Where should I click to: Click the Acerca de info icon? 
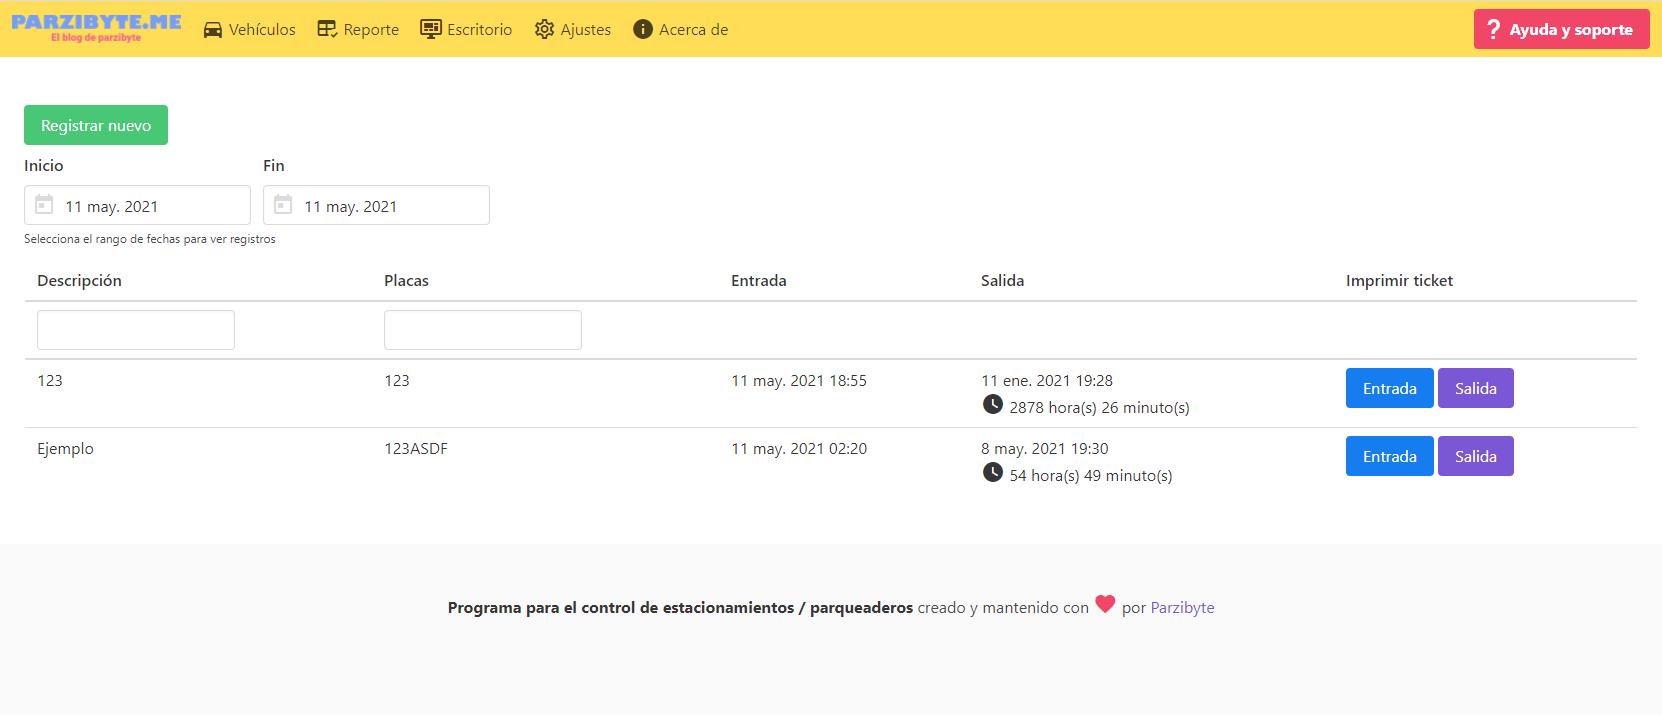(x=643, y=29)
